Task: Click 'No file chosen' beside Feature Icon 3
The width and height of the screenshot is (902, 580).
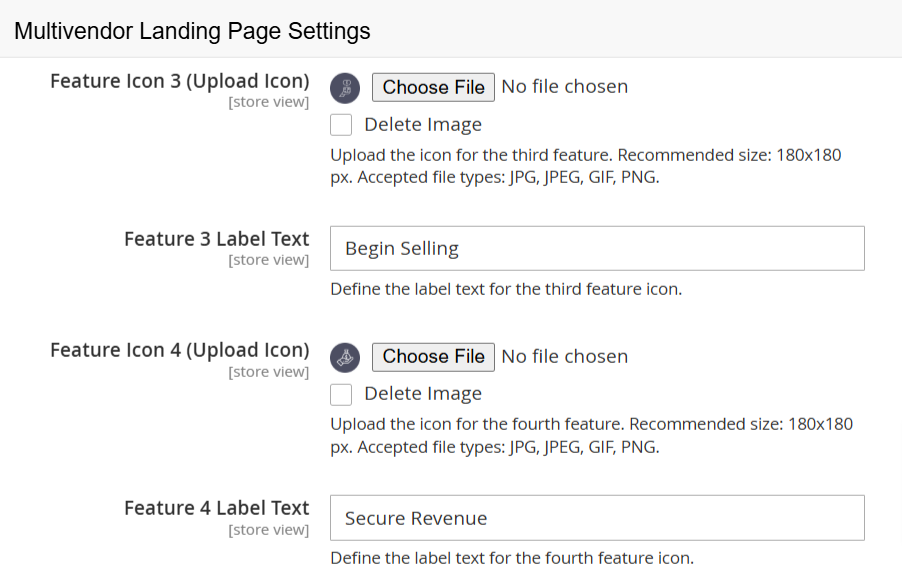Action: pos(565,87)
